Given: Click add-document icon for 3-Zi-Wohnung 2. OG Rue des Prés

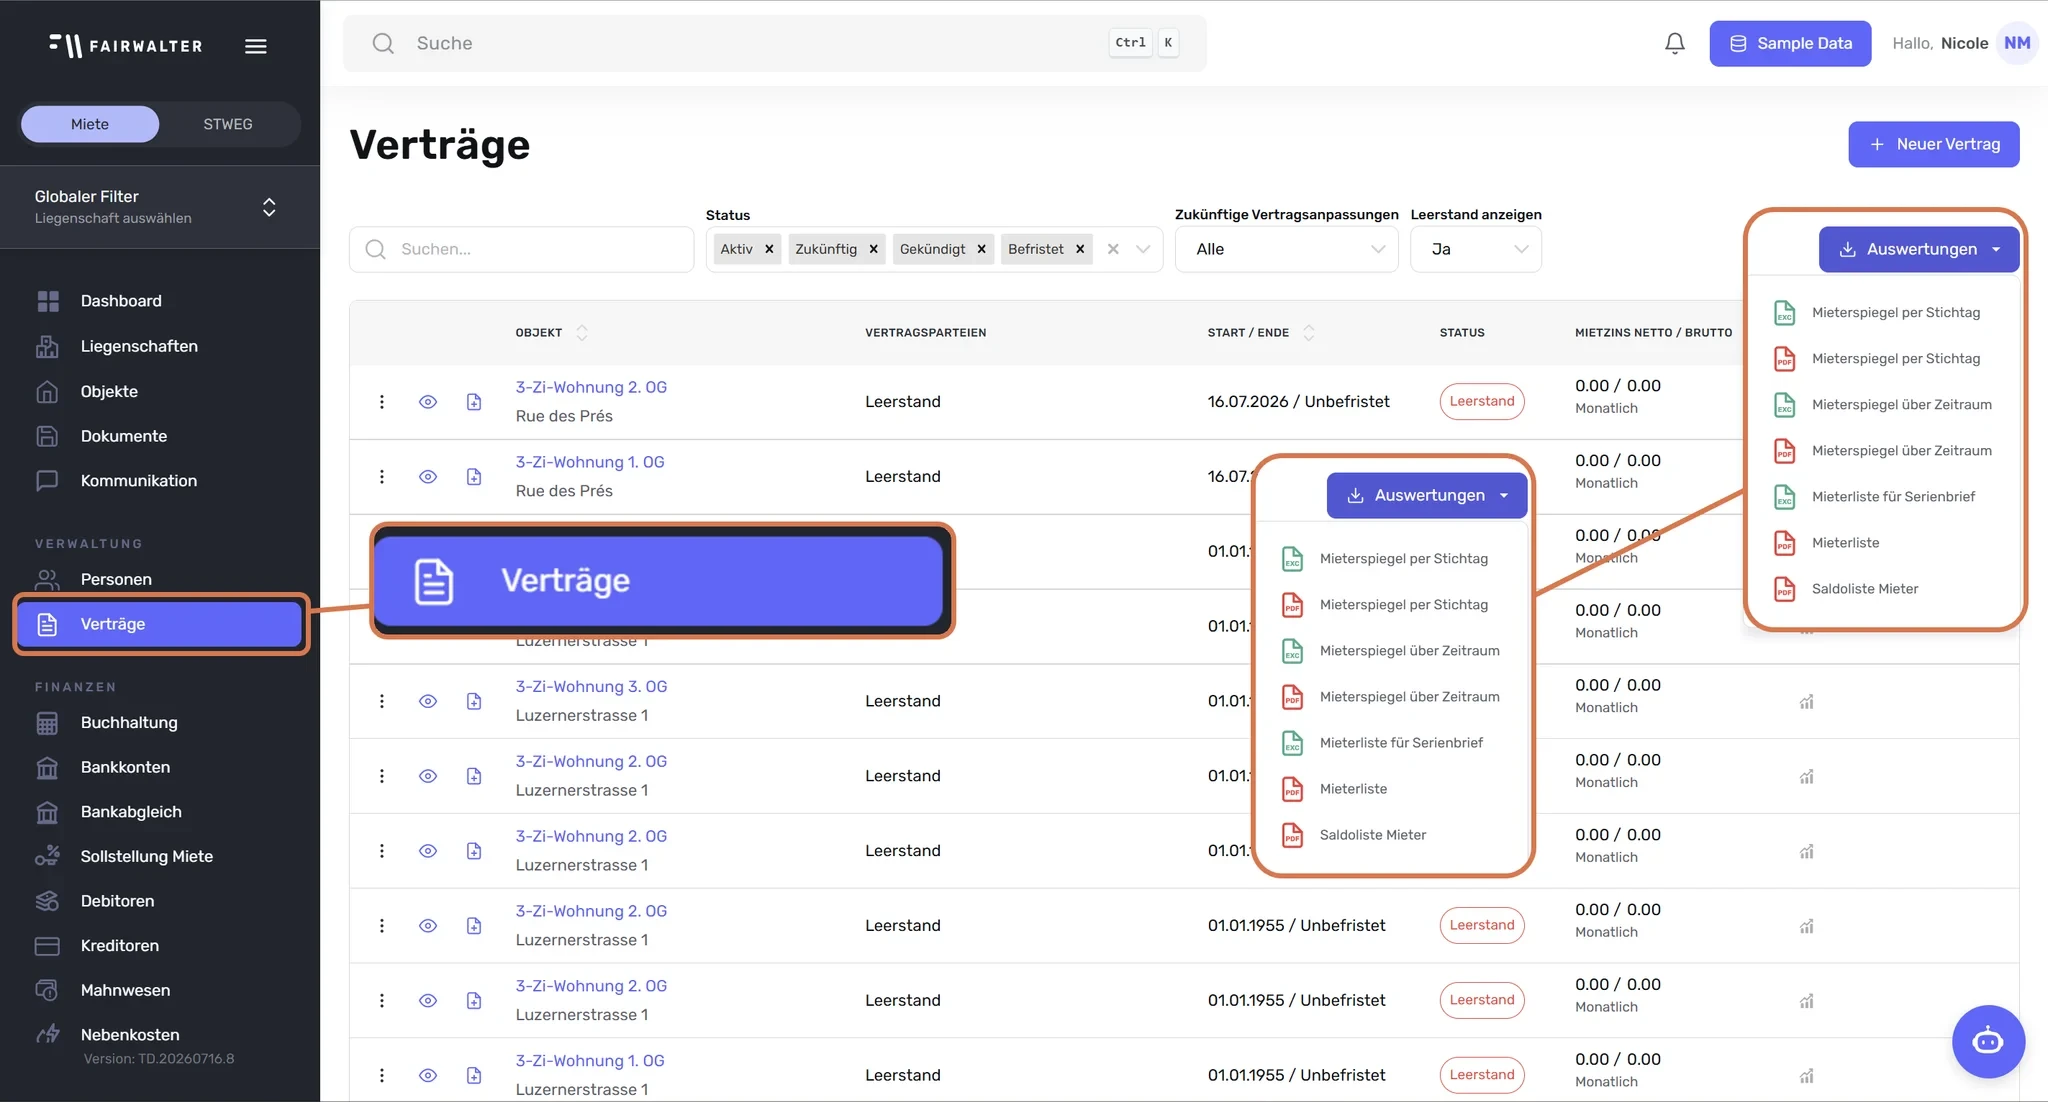Looking at the screenshot, I should point(474,402).
